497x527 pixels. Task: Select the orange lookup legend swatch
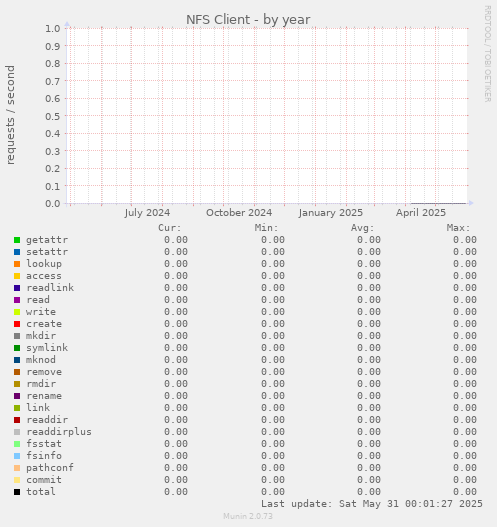(17, 264)
